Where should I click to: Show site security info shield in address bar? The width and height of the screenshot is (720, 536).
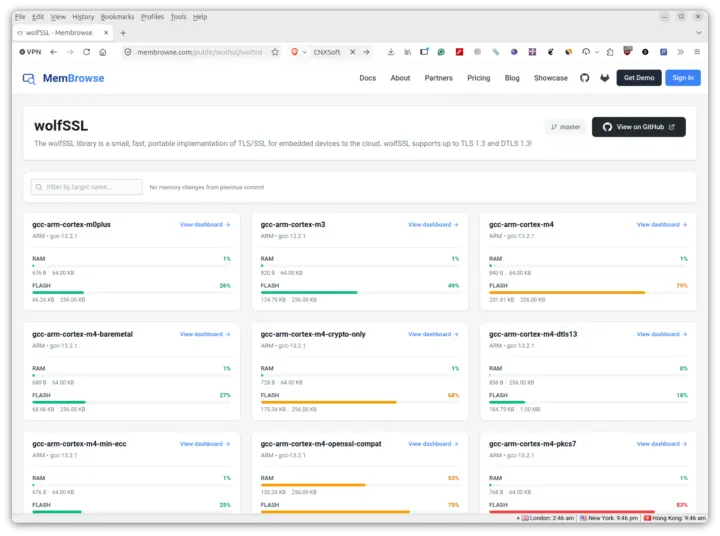128,52
